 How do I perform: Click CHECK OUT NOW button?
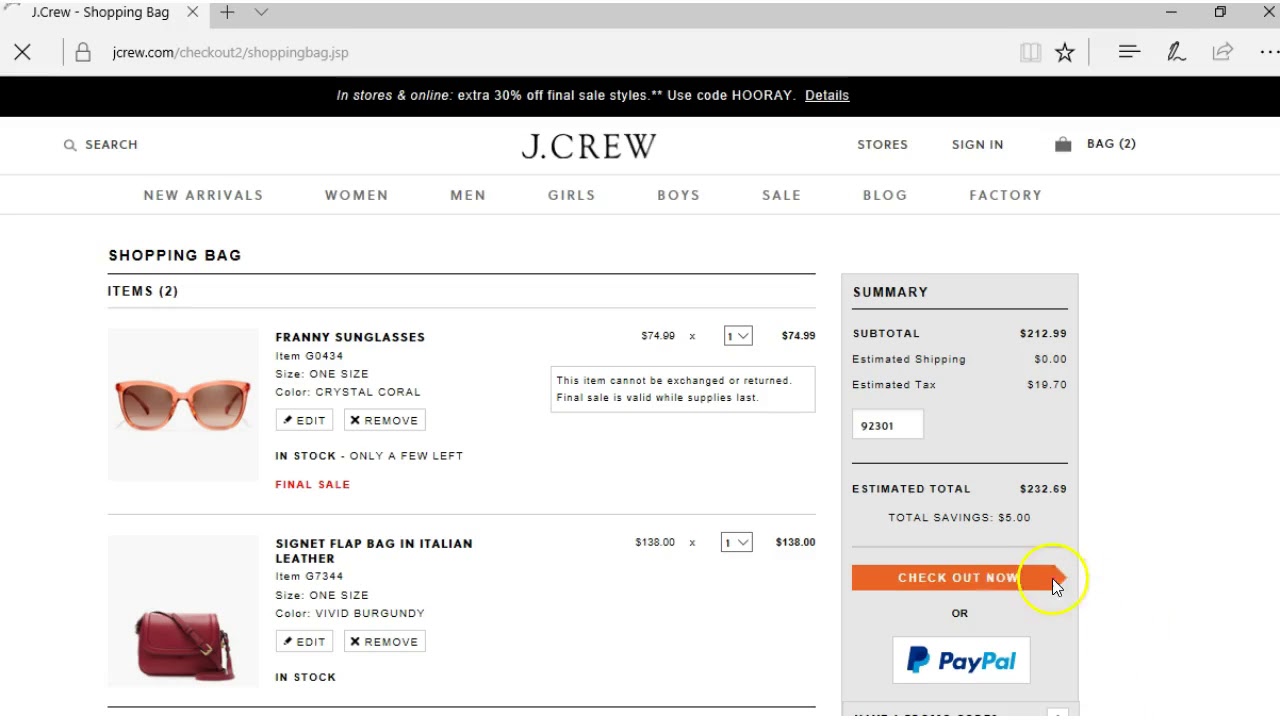(x=959, y=577)
